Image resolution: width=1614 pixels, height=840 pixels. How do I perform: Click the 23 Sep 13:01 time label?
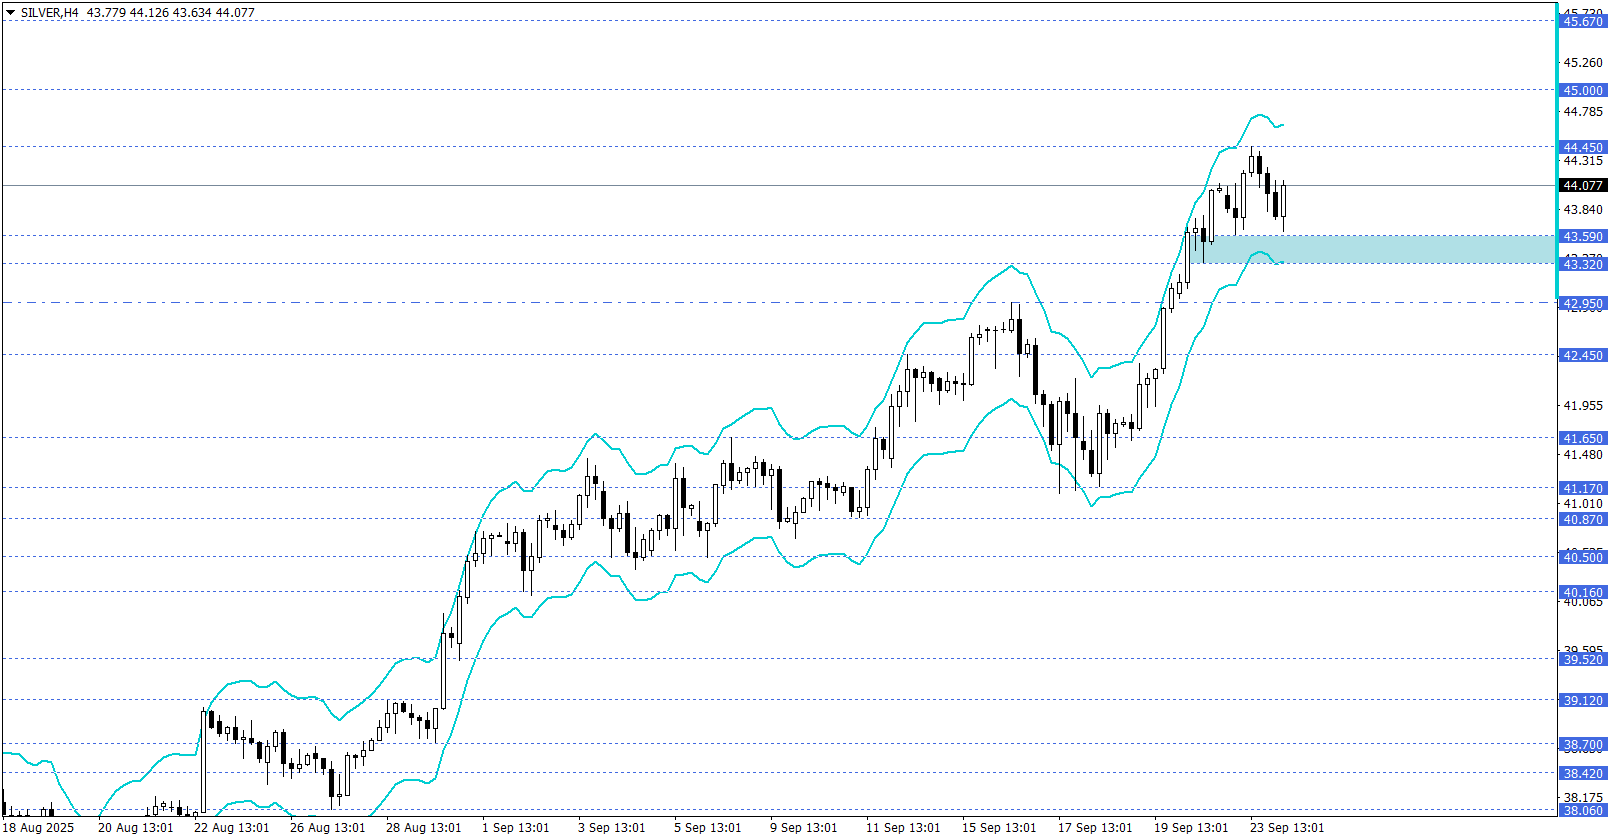click(x=1286, y=827)
